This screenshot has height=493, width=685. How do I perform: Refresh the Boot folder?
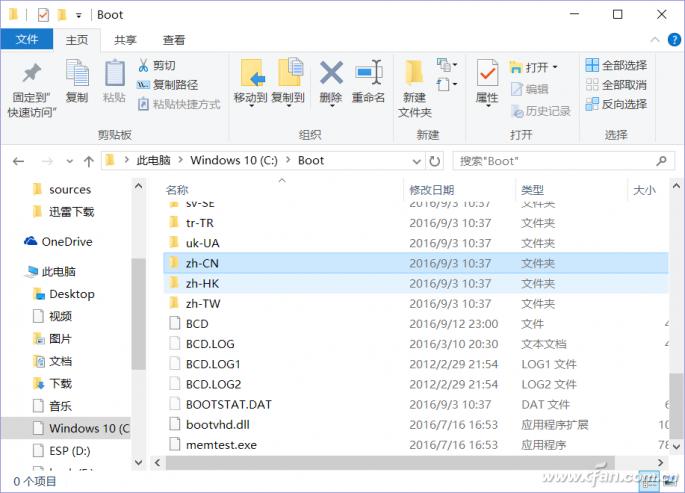435,162
